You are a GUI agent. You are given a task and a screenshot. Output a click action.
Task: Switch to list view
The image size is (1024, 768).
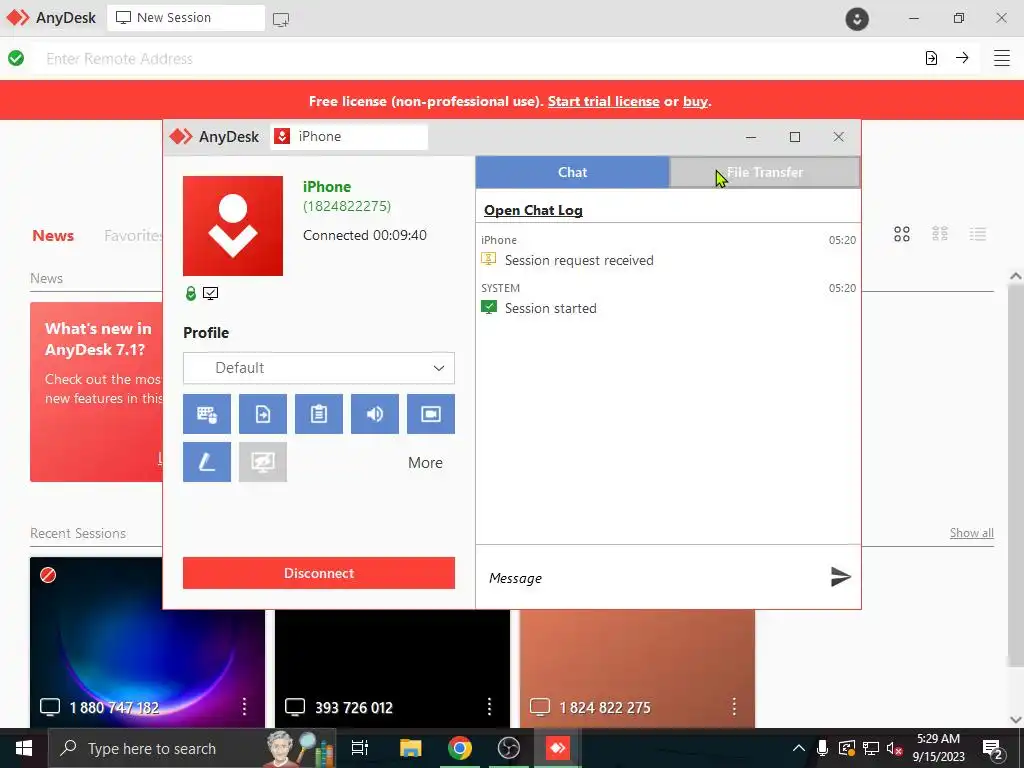pos(978,234)
